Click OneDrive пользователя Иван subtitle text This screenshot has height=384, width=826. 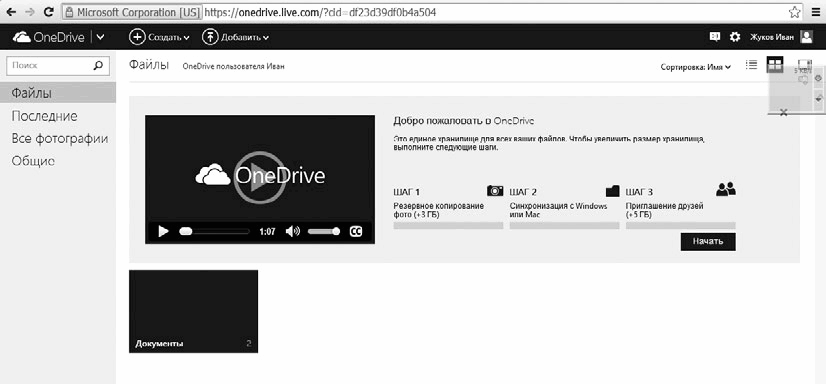click(233, 67)
